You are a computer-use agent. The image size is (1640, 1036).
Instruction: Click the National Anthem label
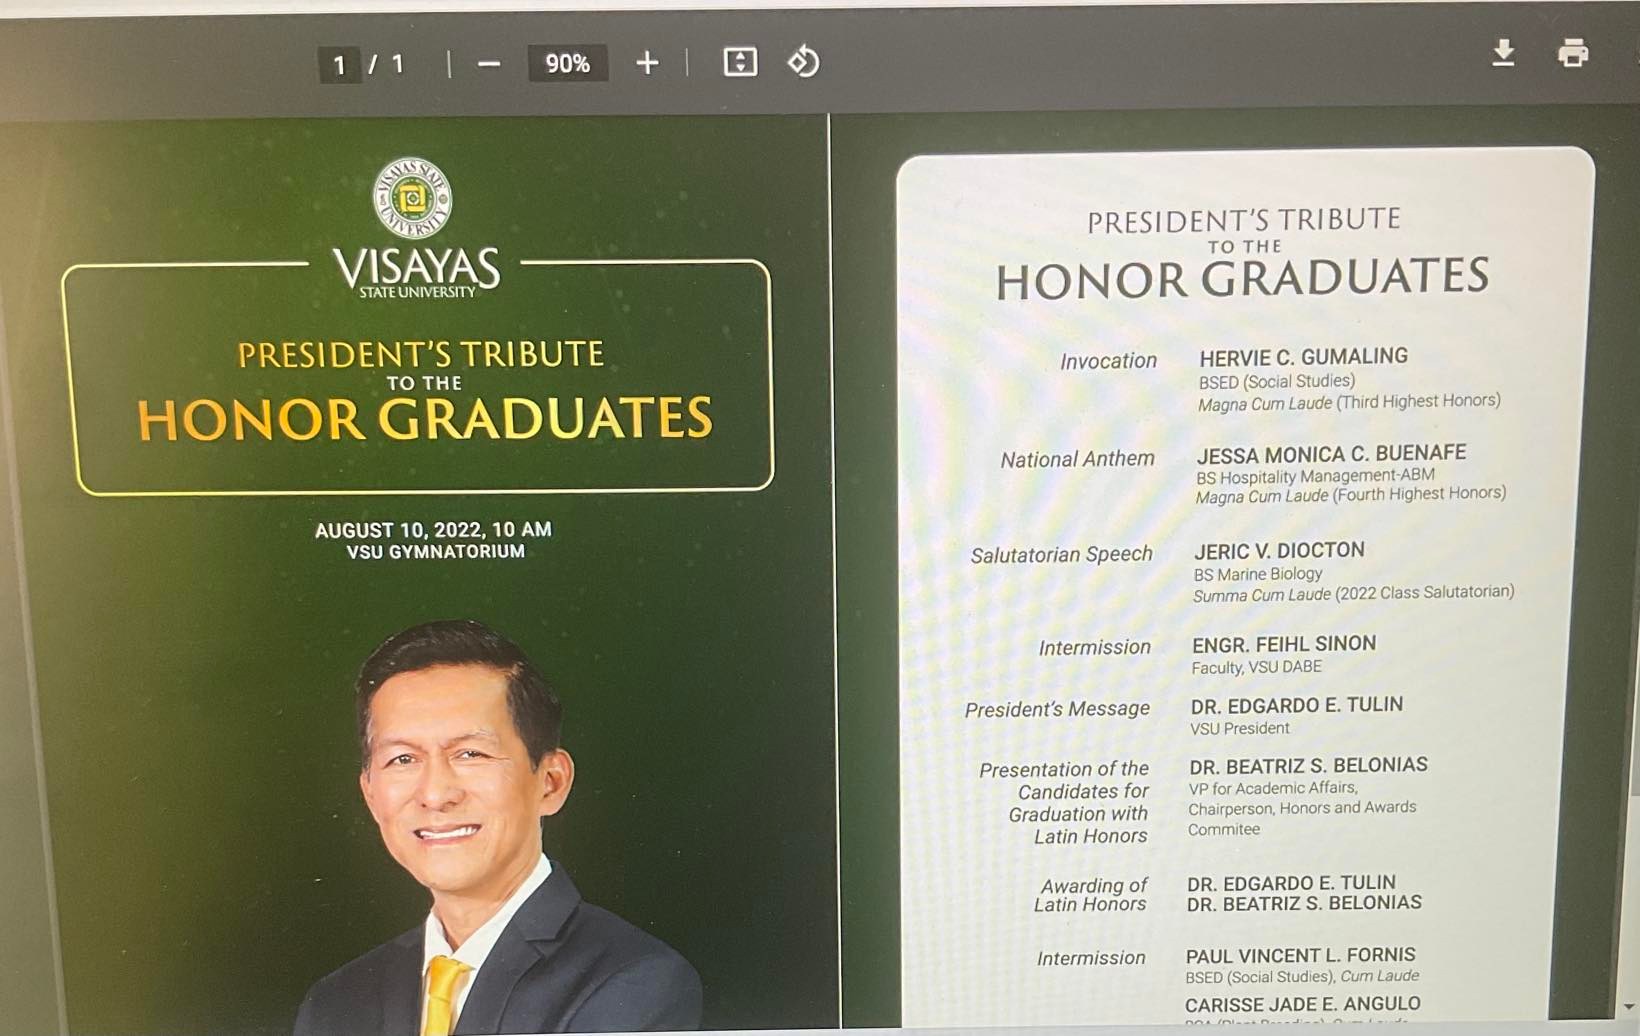[1077, 459]
